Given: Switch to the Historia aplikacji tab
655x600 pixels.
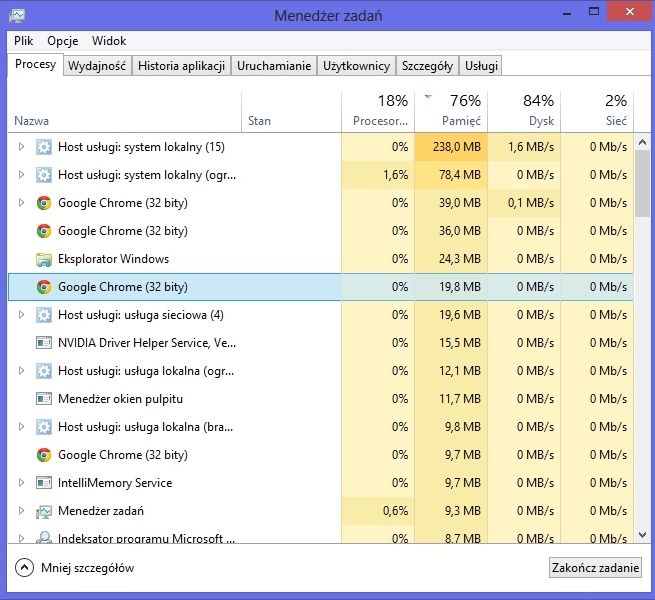Looking at the screenshot, I should 181,66.
